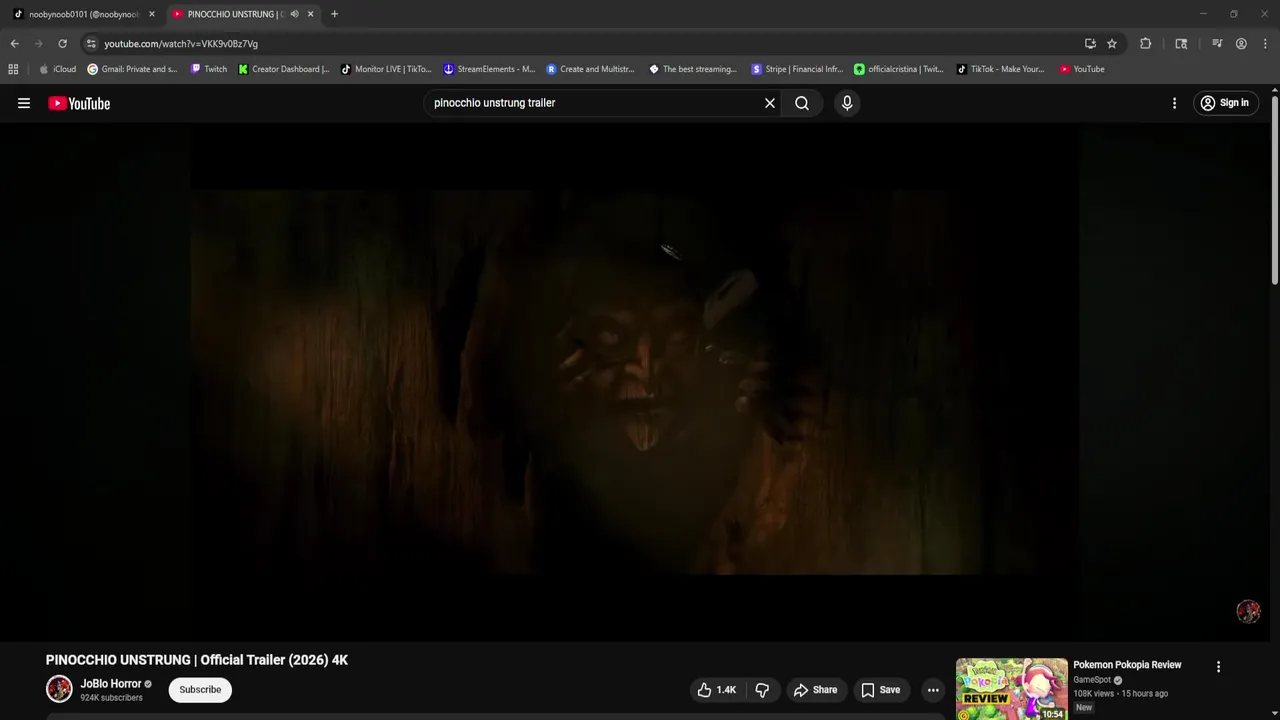
Task: Mute the PINOCCHIO UNSTRUNG tab audio
Action: (x=294, y=14)
